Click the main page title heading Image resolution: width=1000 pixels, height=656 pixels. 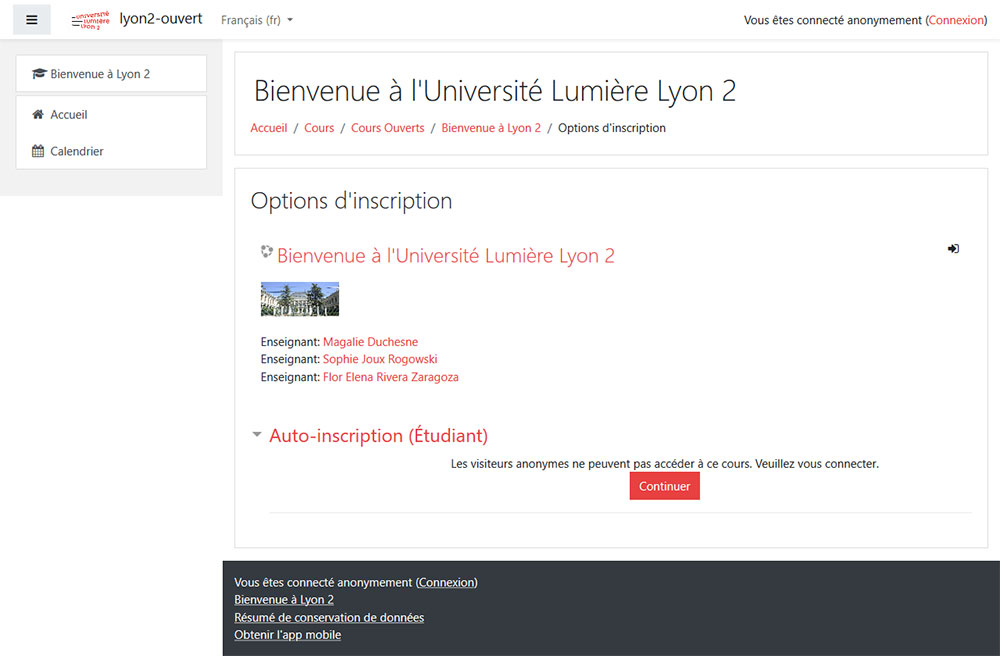[495, 91]
